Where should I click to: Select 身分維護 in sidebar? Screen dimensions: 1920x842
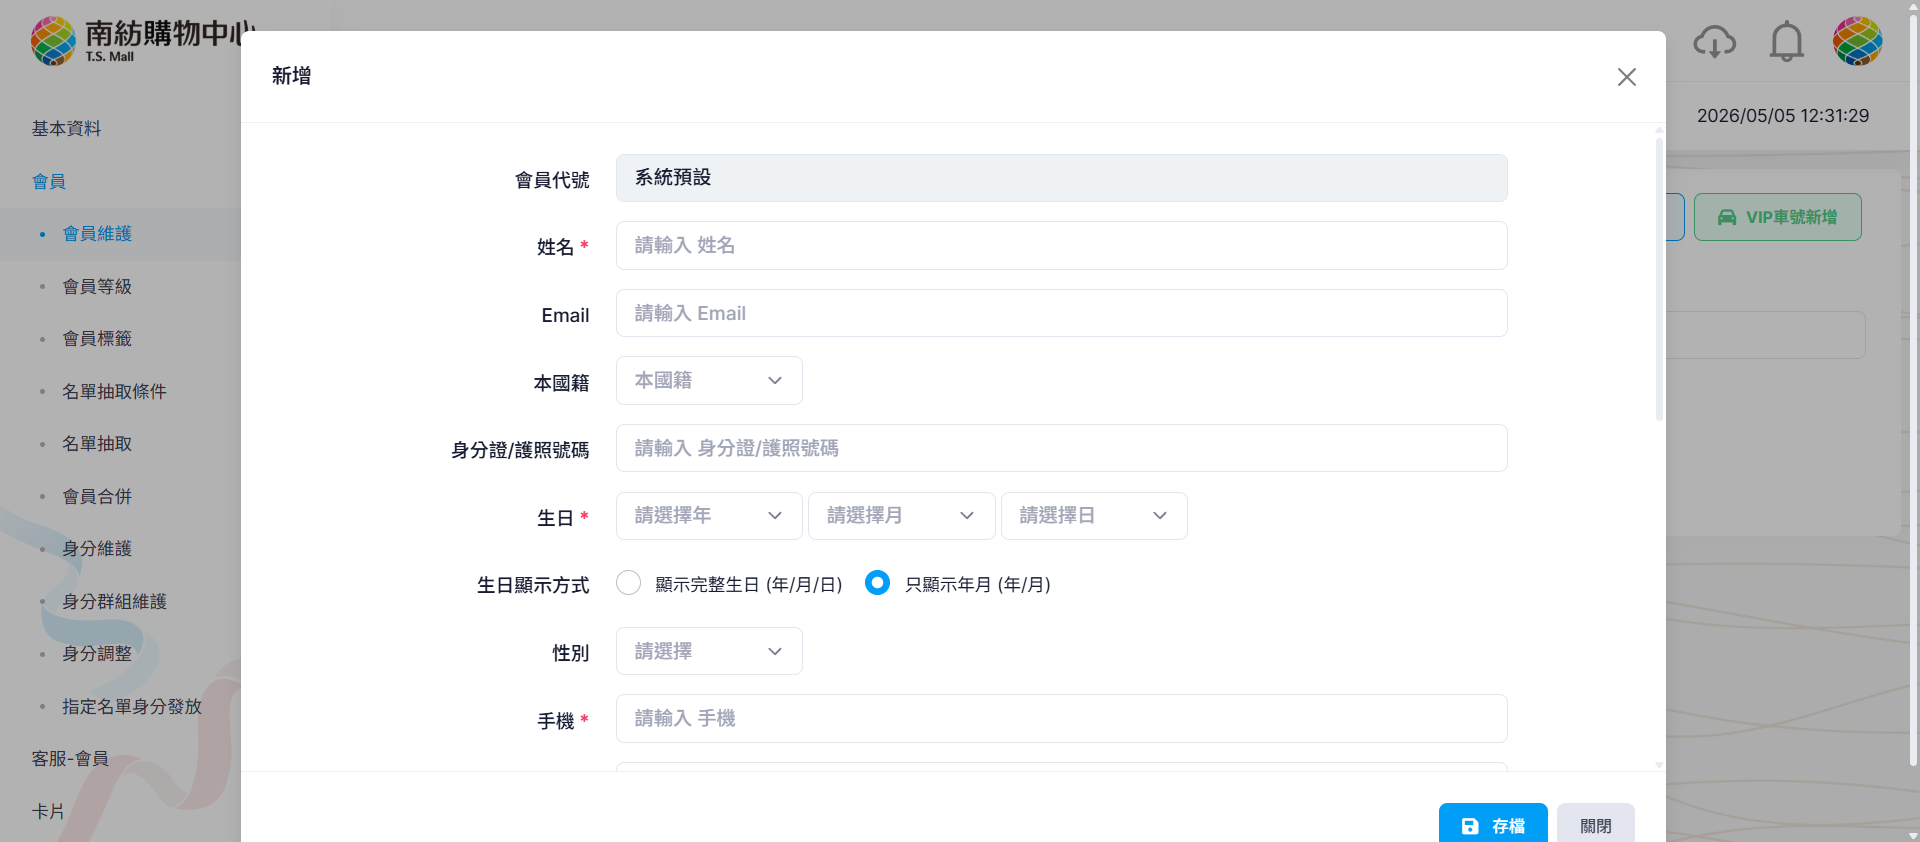97,549
